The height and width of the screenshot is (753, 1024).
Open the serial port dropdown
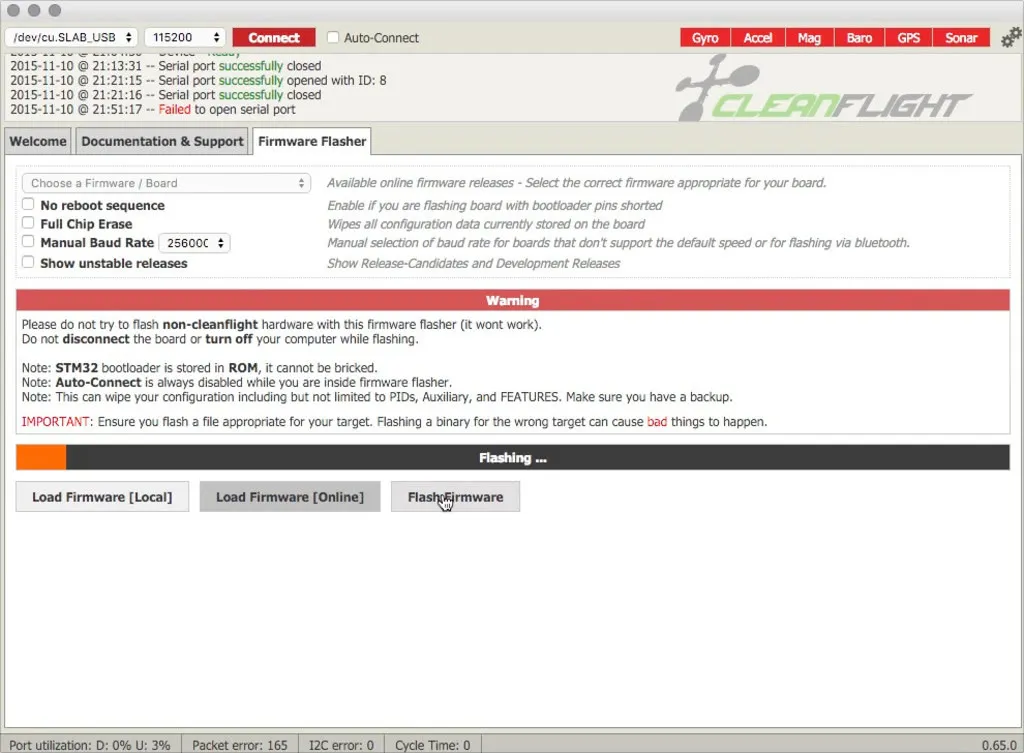71,38
